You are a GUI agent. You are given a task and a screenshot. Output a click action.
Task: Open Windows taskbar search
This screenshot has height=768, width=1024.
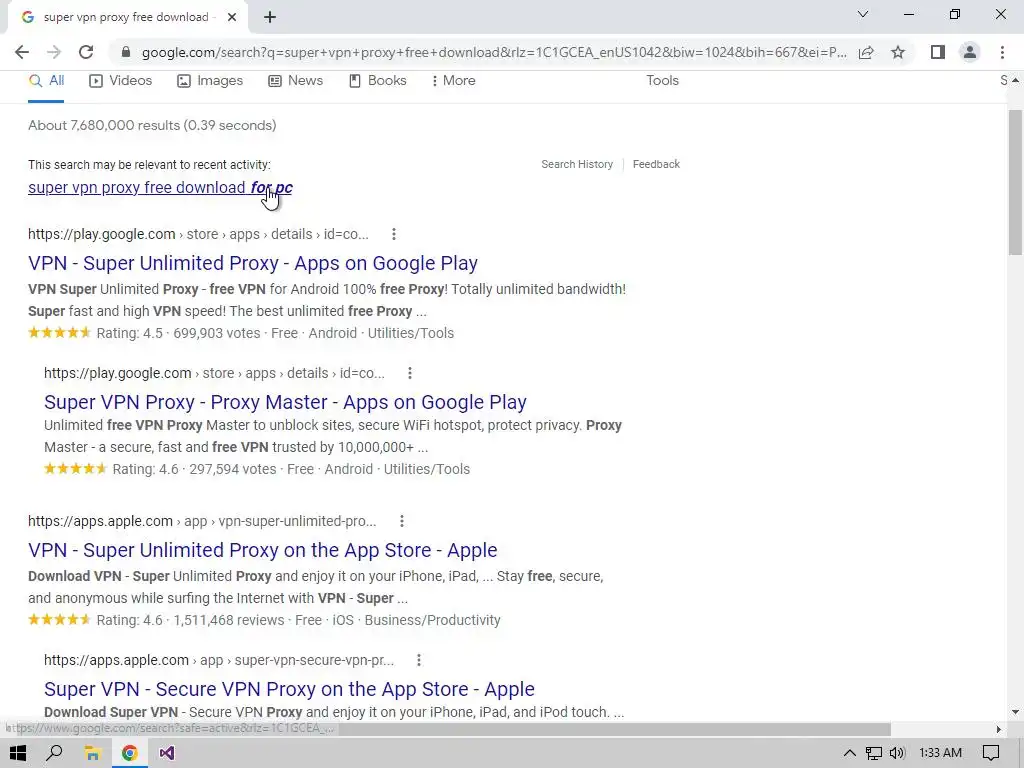[55, 753]
